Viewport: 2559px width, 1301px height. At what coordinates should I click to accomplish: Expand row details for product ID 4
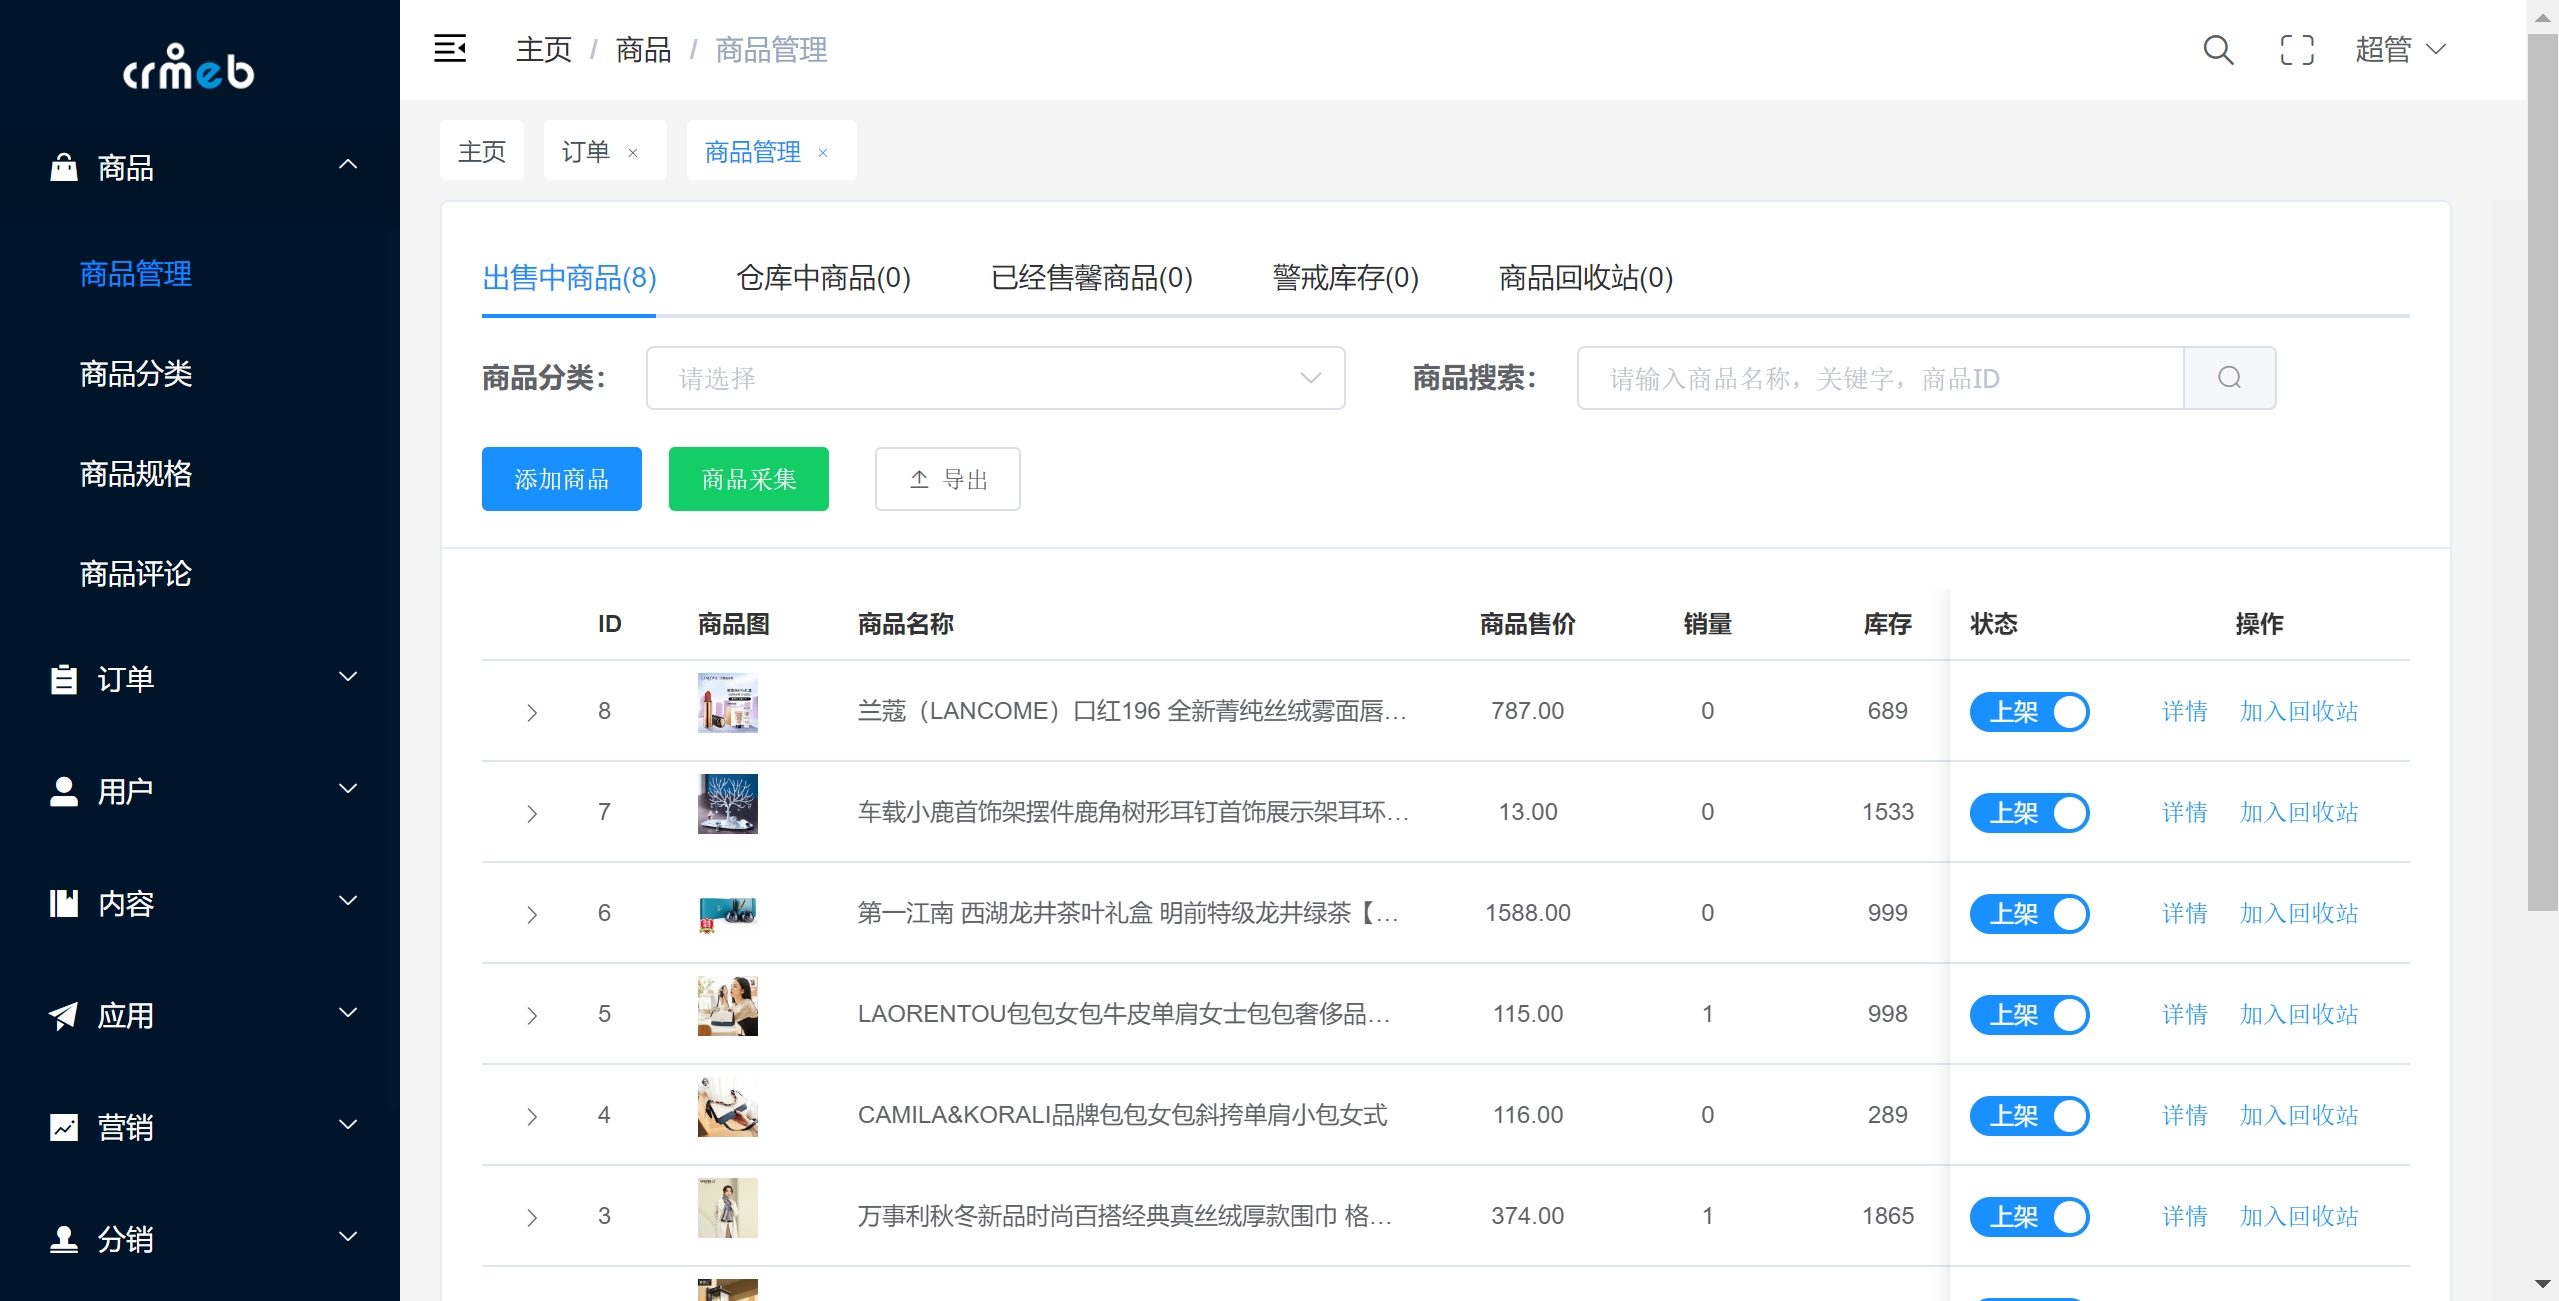tap(532, 1116)
